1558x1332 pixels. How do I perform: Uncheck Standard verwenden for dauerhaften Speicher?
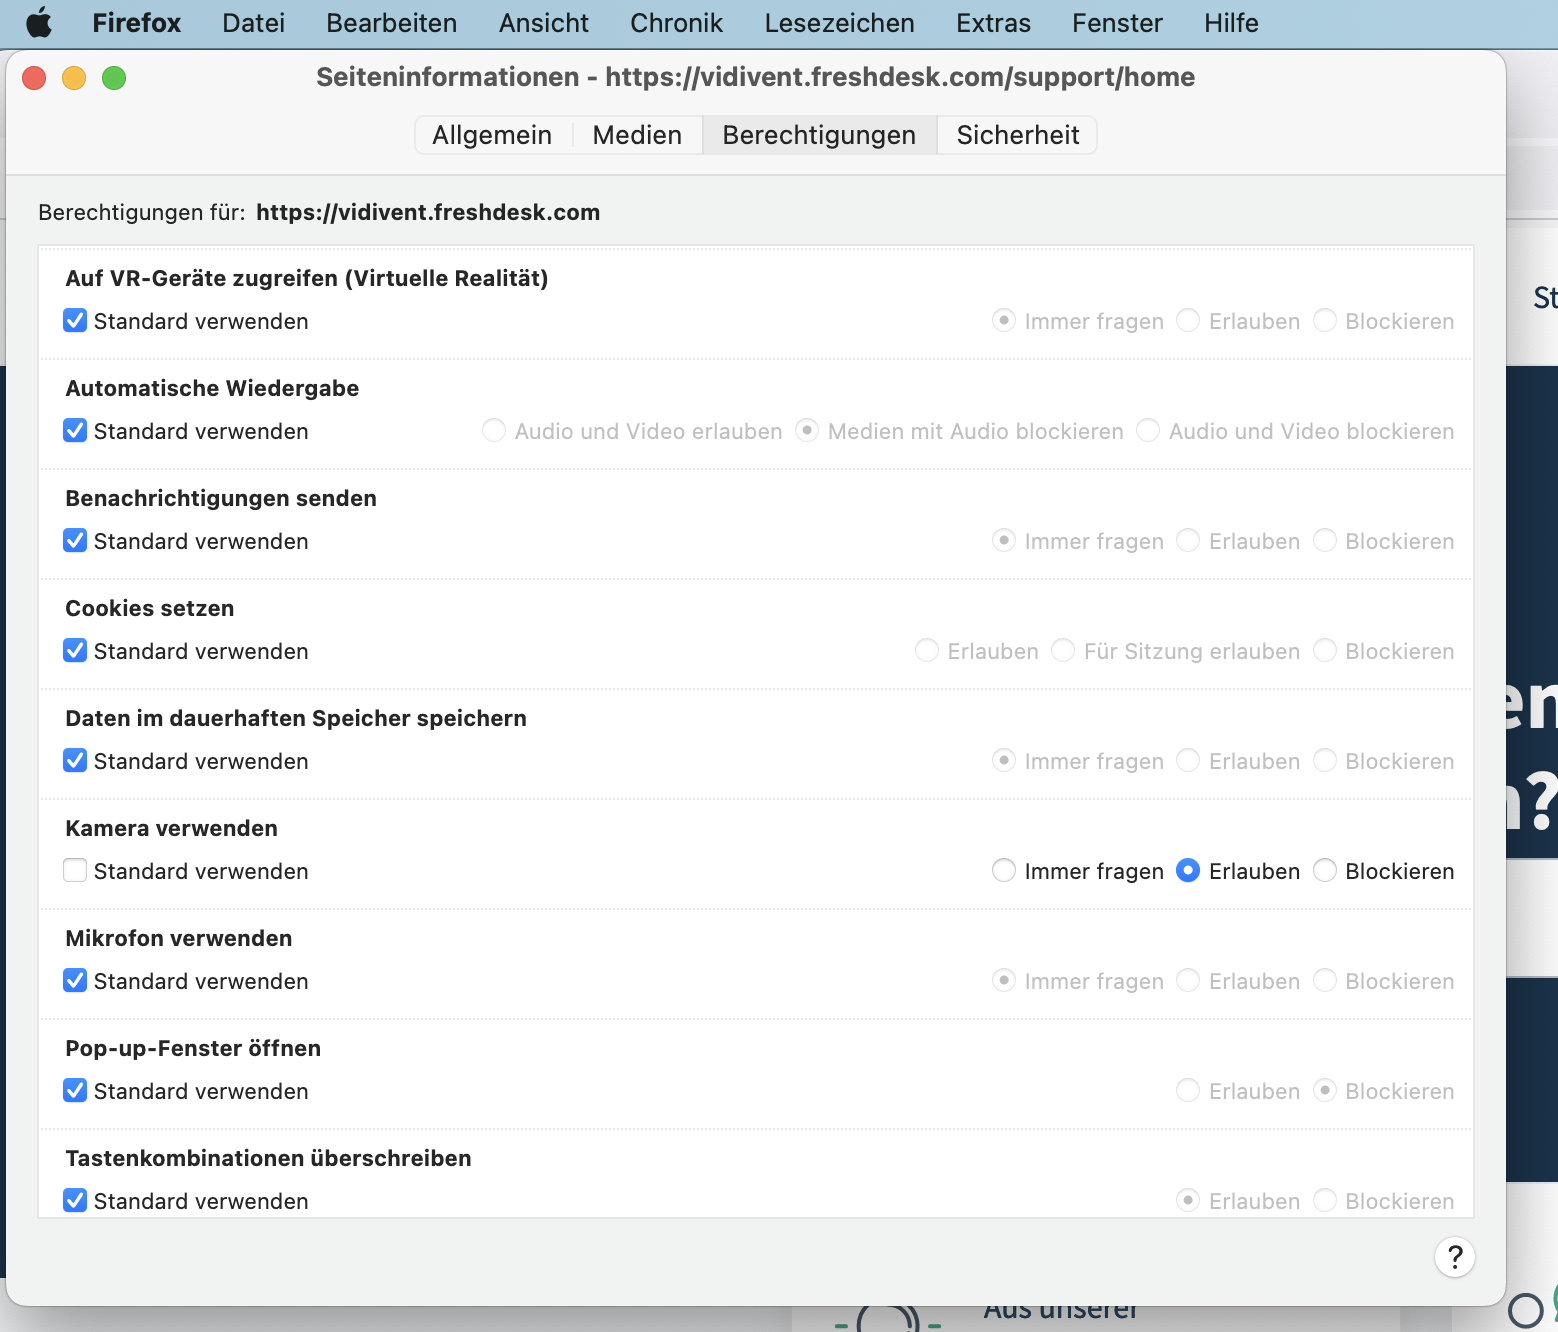click(75, 760)
